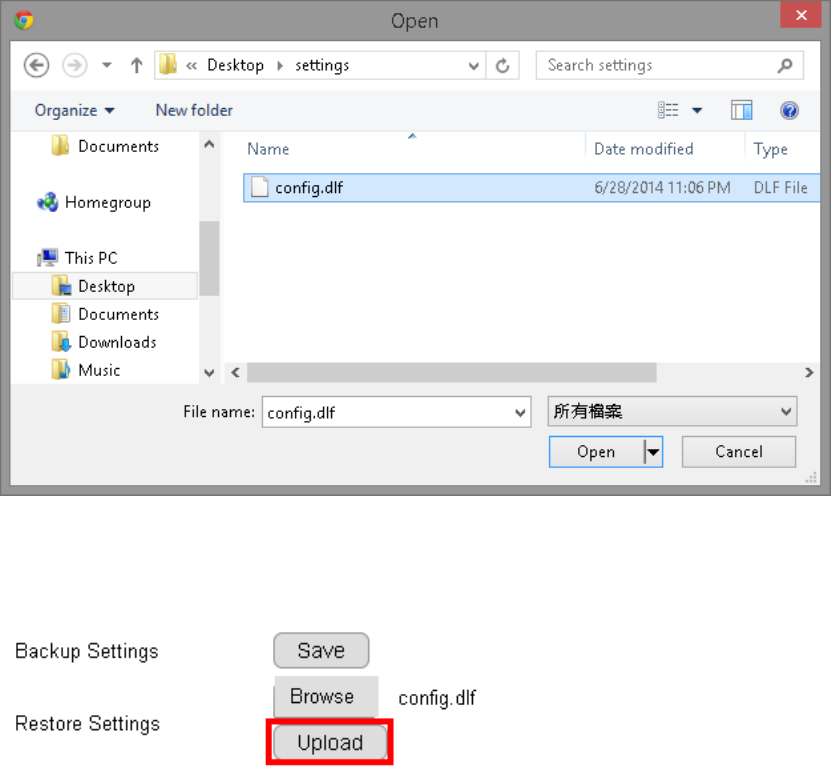Open the File name dropdown arrow

point(520,412)
